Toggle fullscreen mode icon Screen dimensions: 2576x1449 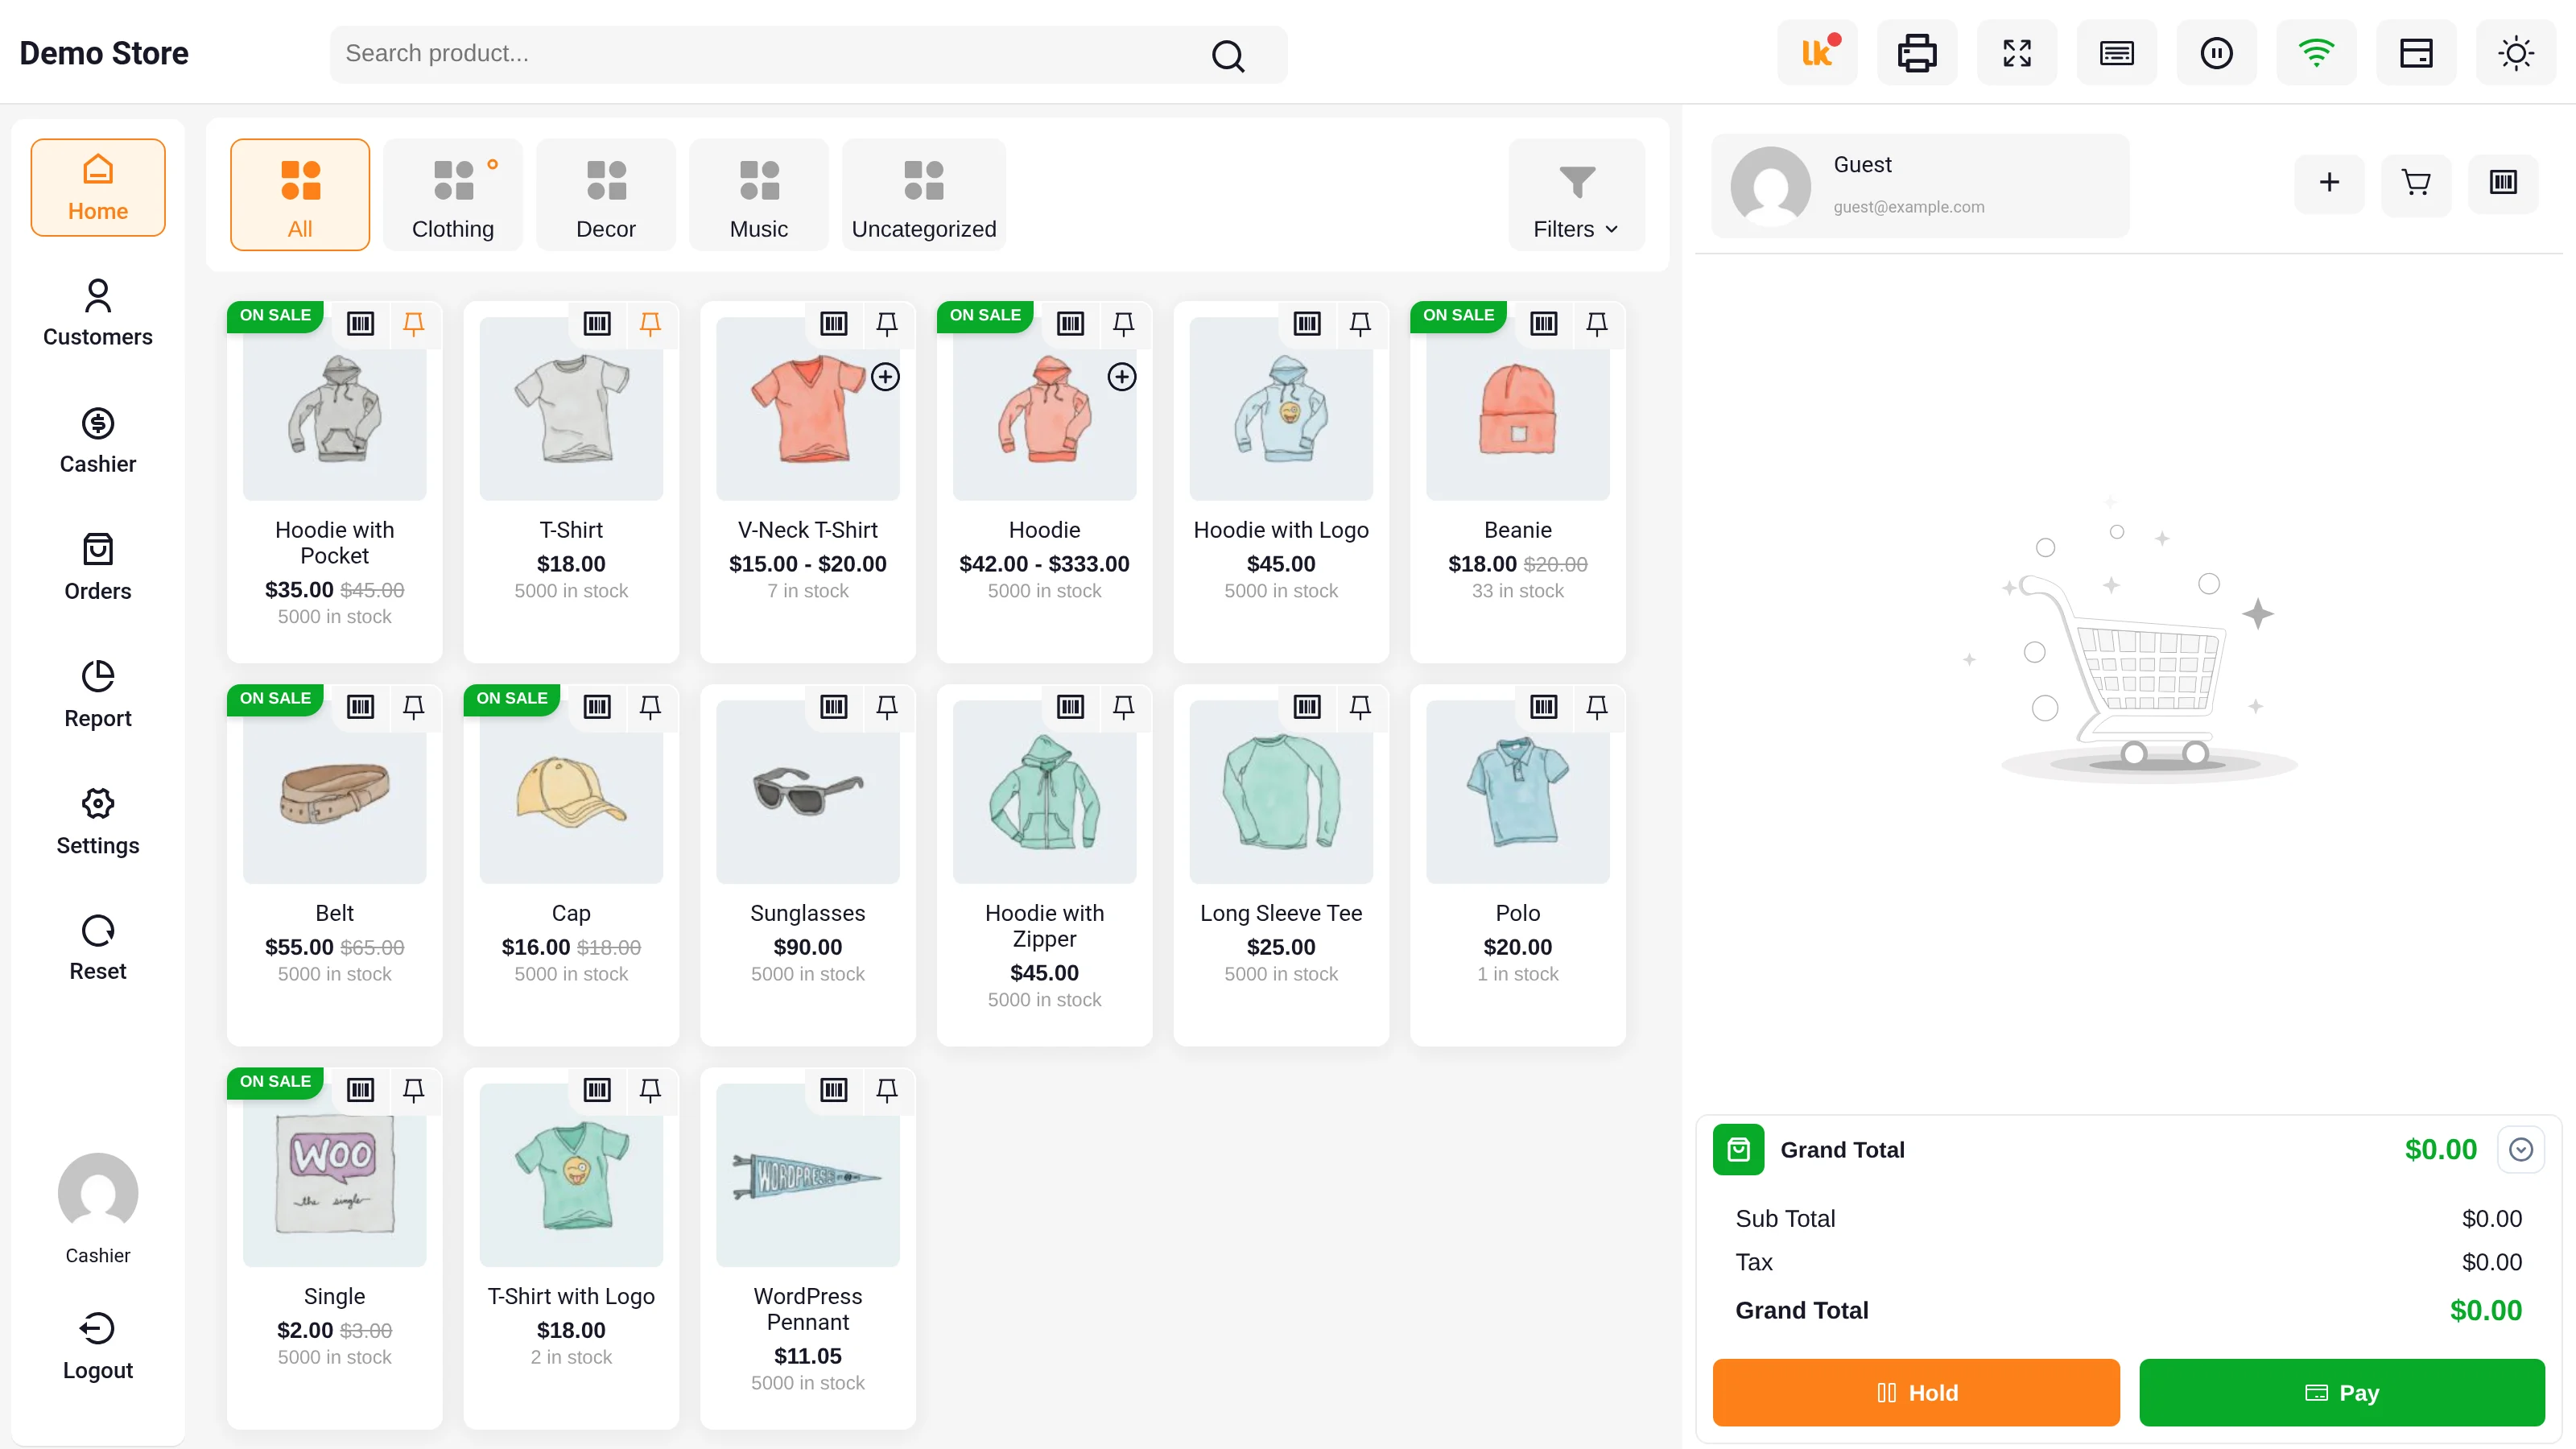[2016, 53]
